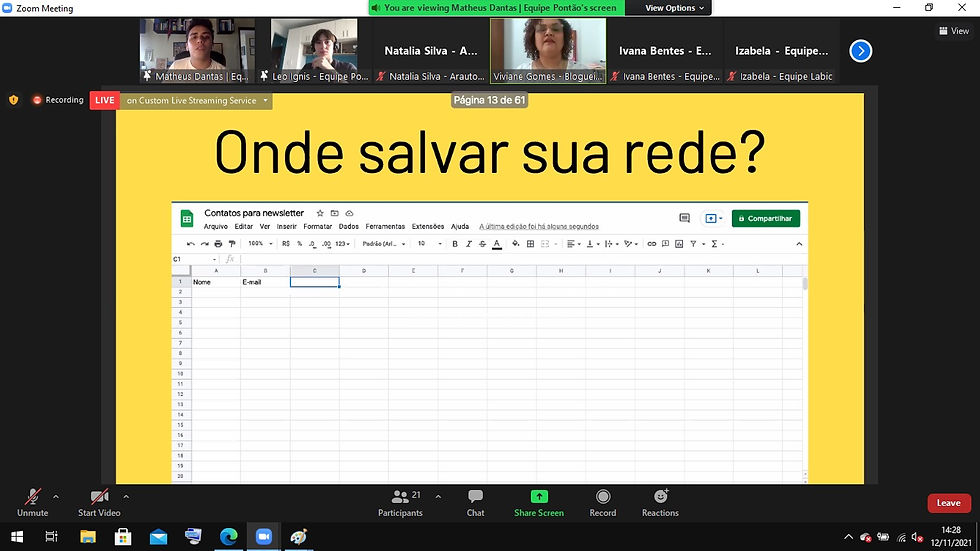This screenshot has height=551, width=980.
Task: Open the 100% zoom dropdown
Action: [x=260, y=244]
